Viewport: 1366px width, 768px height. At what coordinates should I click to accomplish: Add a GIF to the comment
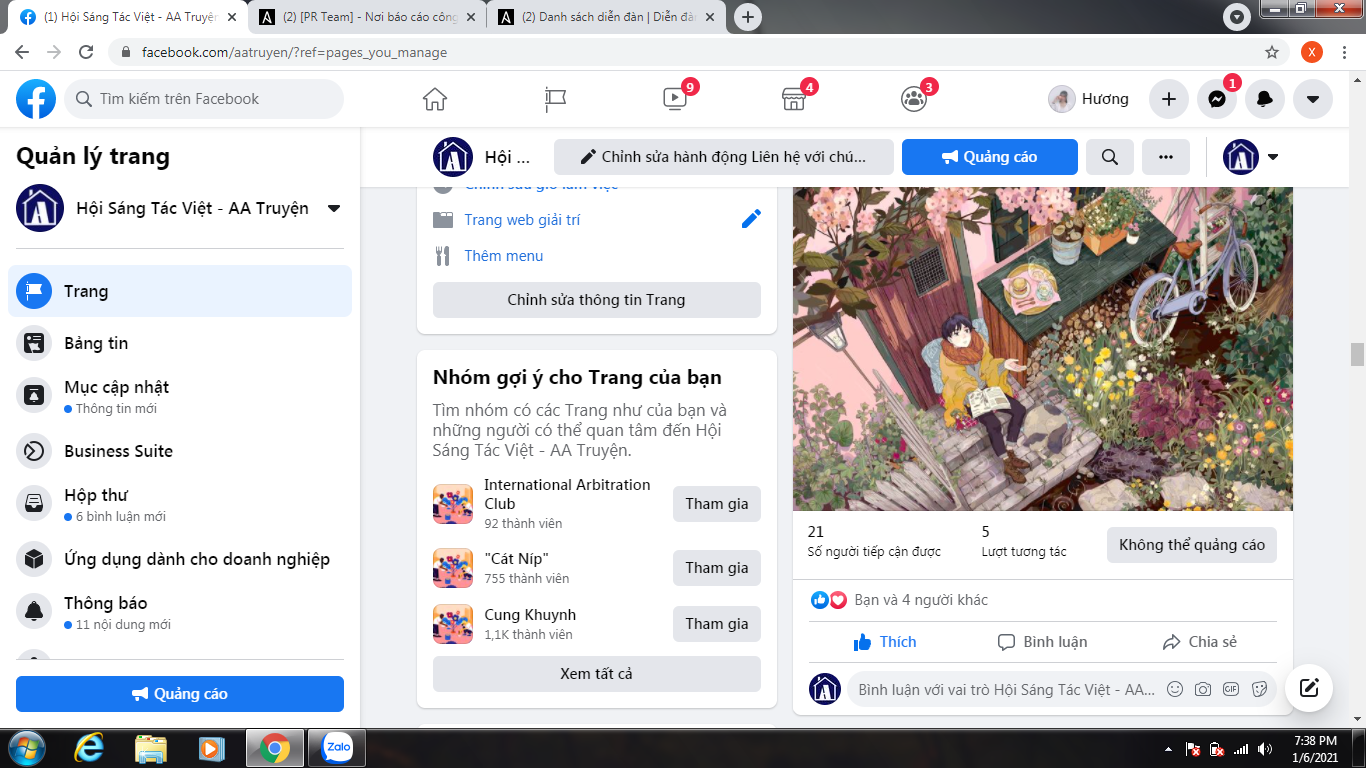(x=1231, y=689)
